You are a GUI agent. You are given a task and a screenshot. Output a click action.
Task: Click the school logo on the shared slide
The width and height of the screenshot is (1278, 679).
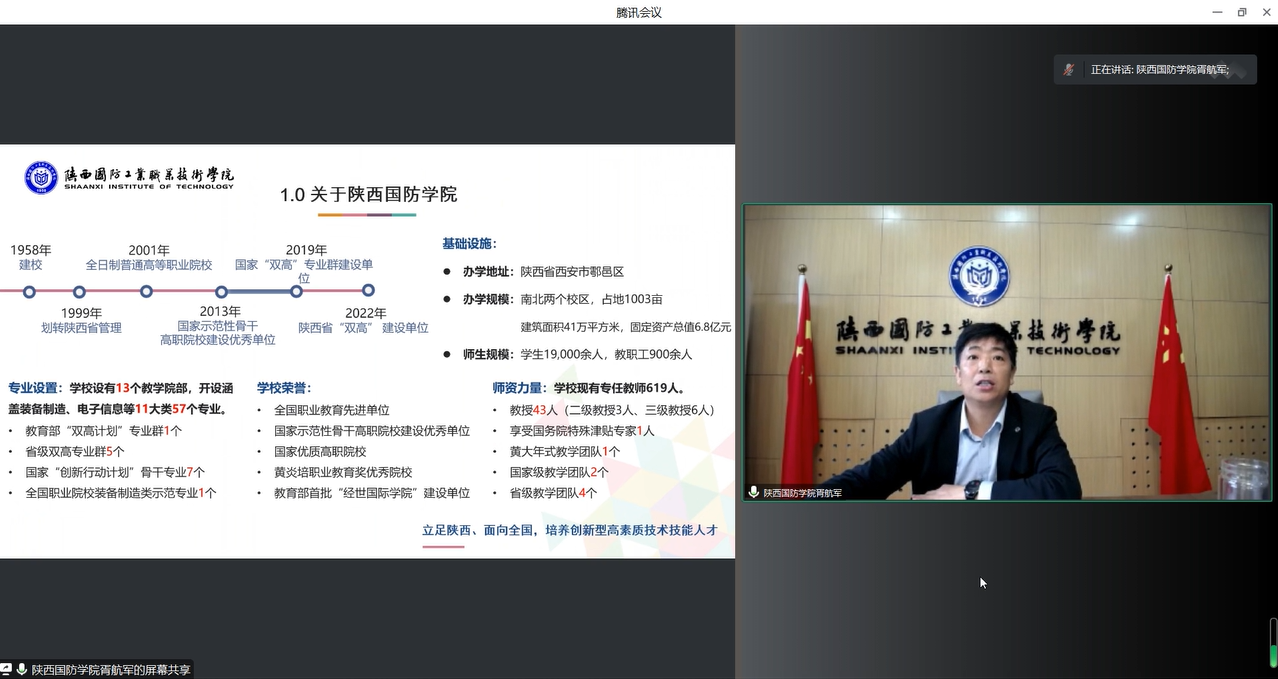[41, 178]
